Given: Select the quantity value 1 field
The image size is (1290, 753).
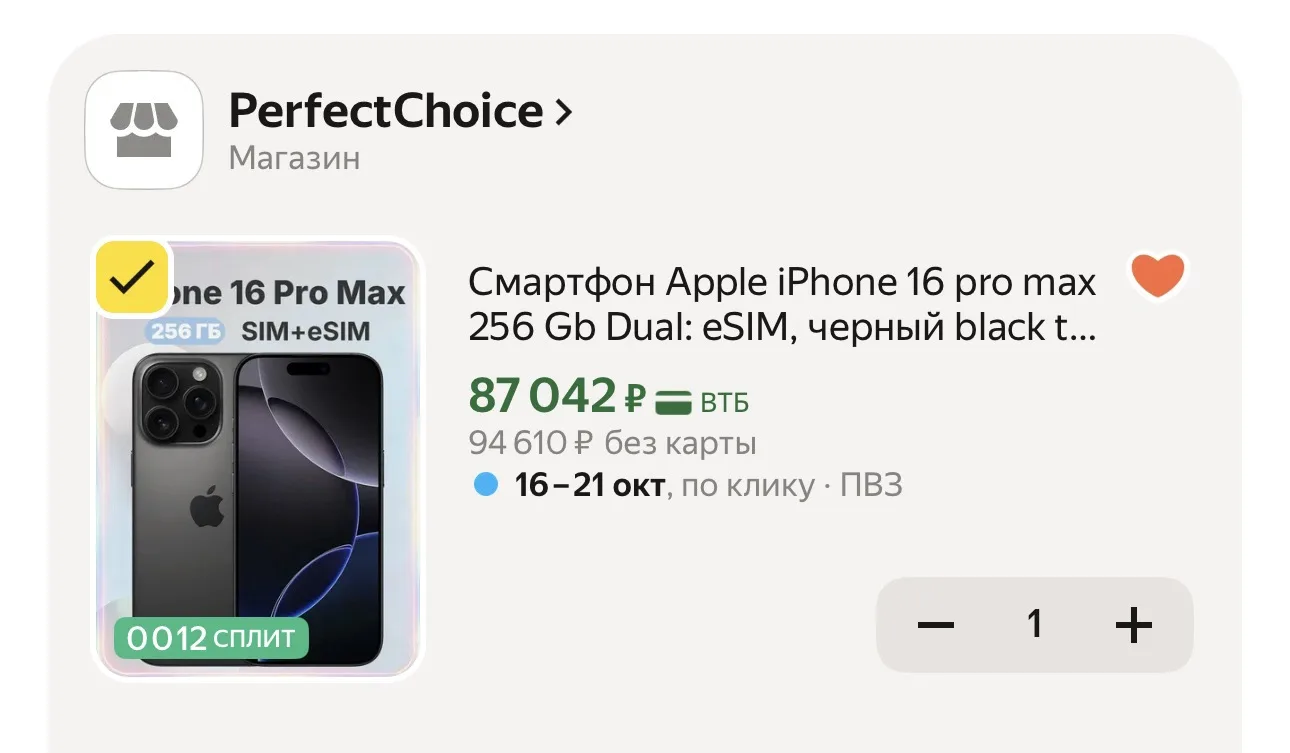Looking at the screenshot, I should [1035, 625].
